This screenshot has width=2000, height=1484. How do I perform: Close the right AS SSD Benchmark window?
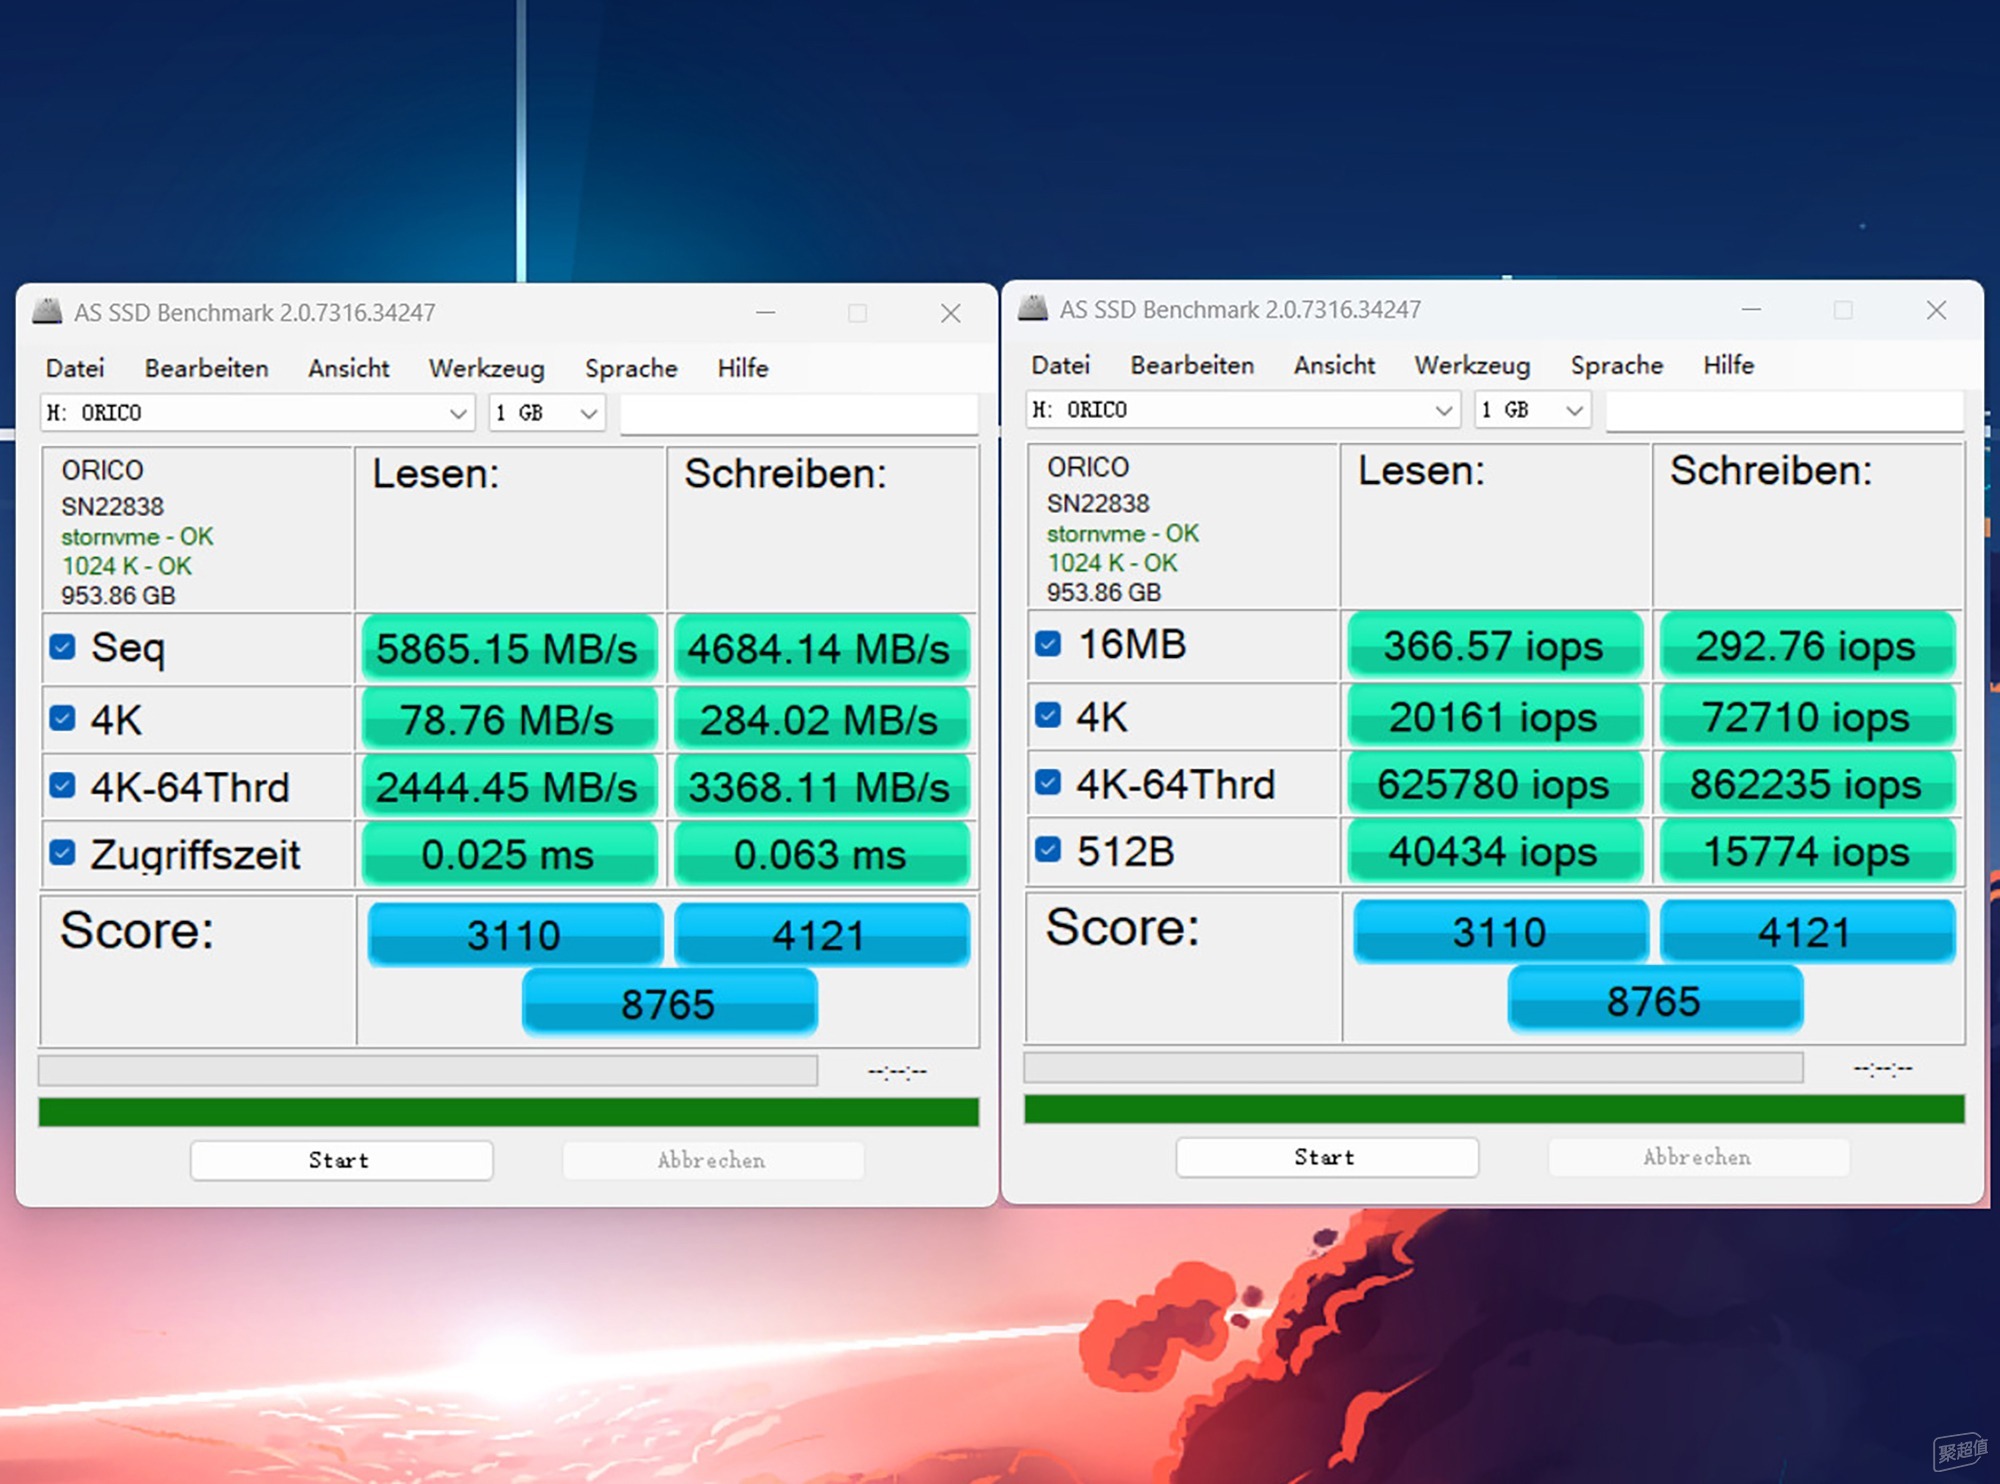(1937, 310)
